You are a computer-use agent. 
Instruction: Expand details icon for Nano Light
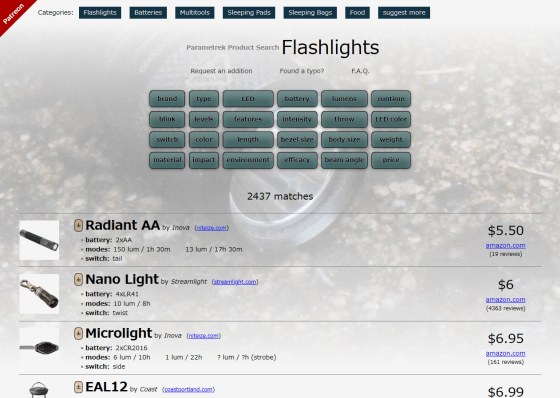[x=78, y=279]
